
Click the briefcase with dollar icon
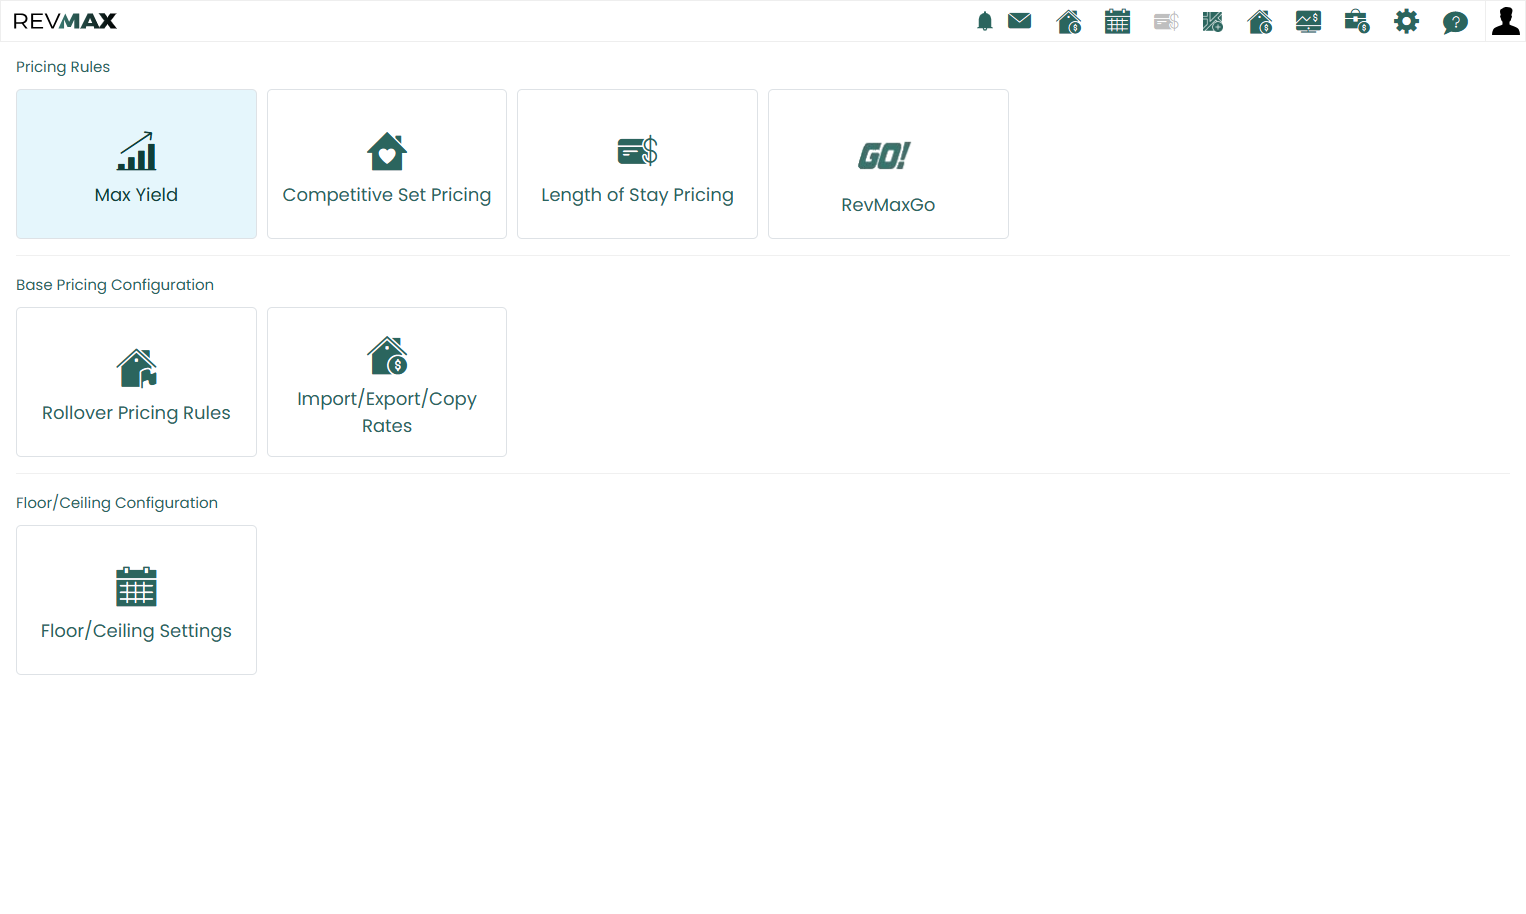click(x=1357, y=21)
